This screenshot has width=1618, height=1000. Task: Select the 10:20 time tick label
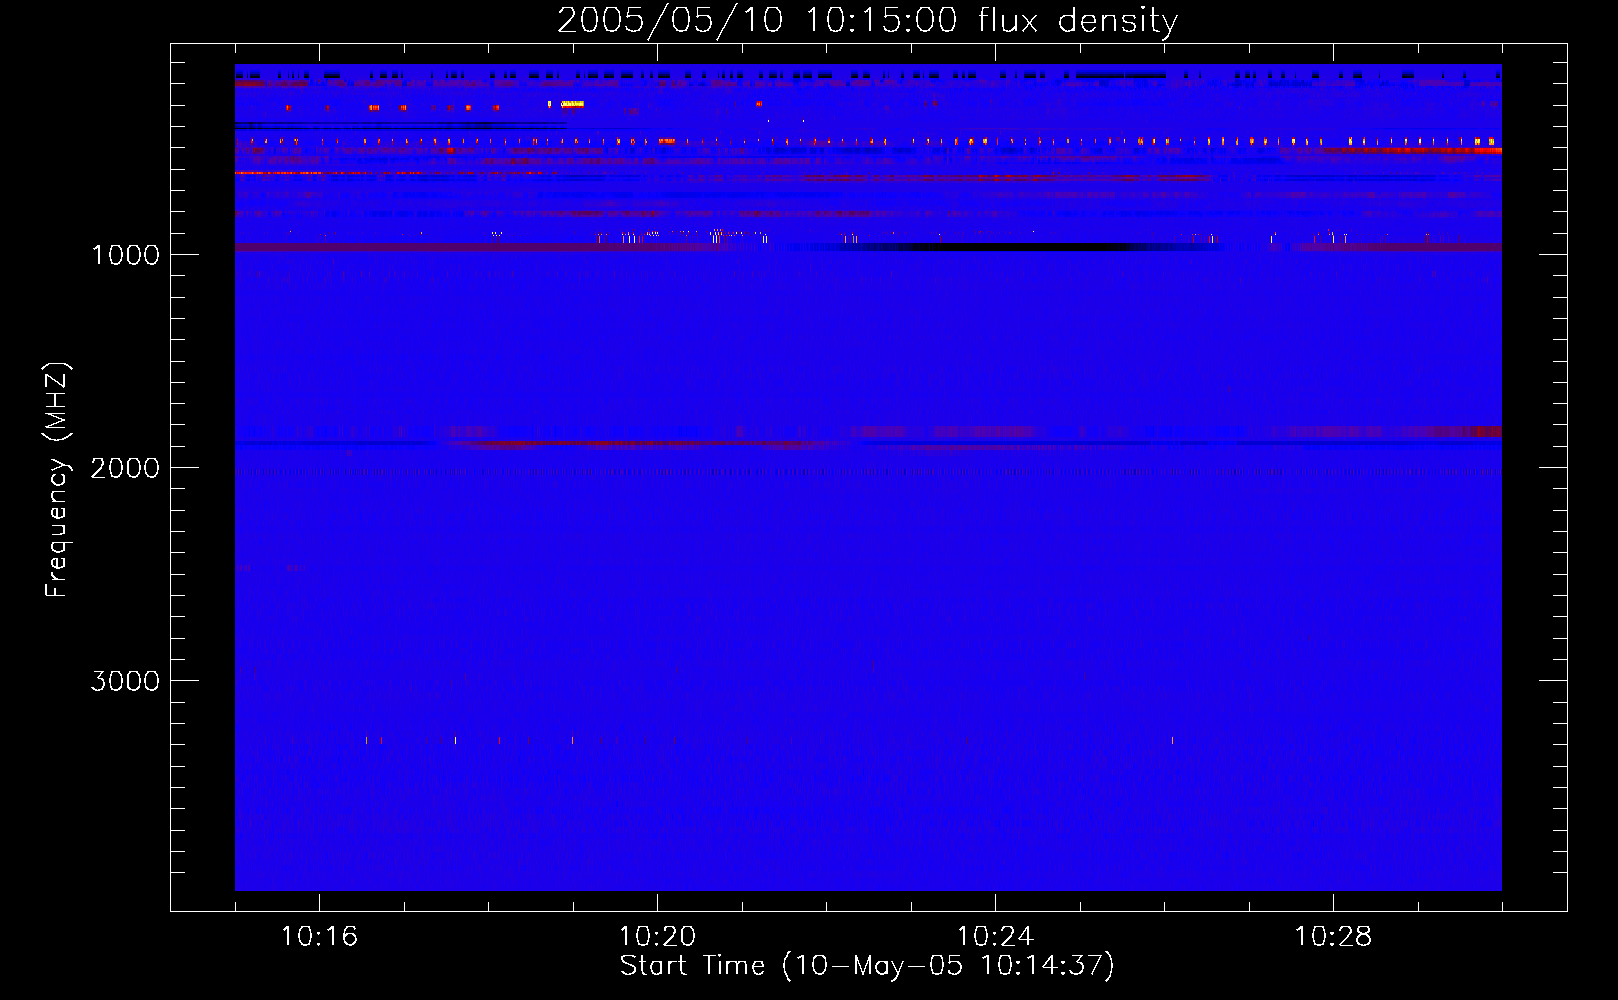pyautogui.click(x=657, y=937)
